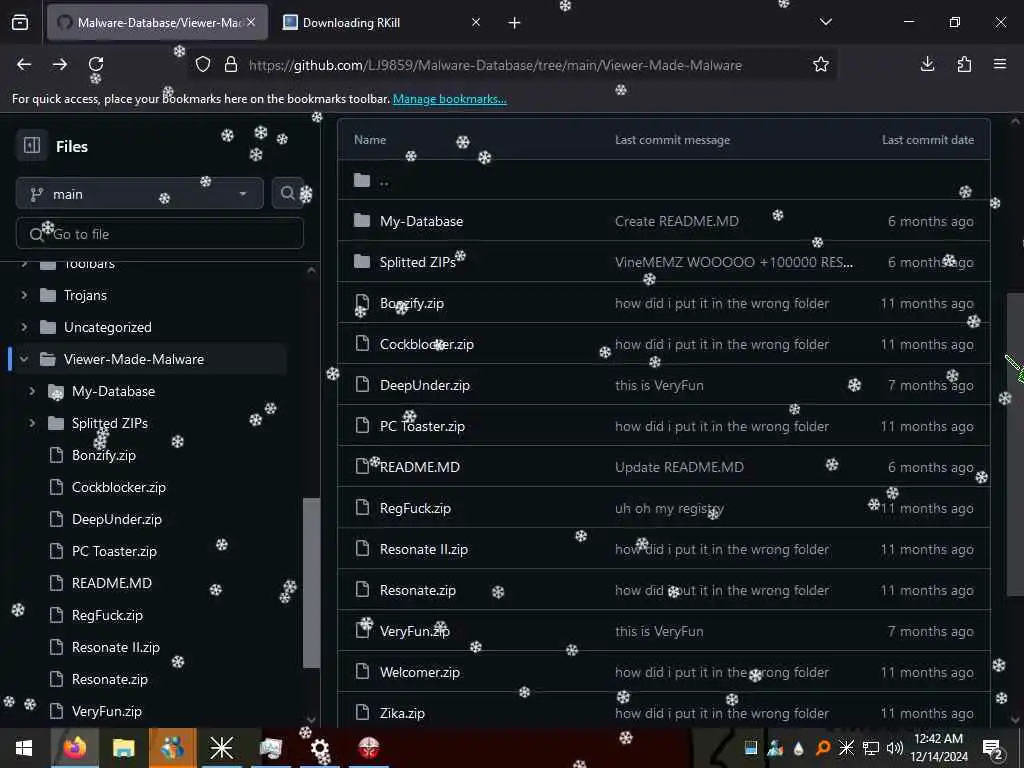Go forward using the browser forward arrow
The height and width of the screenshot is (768, 1024).
coord(60,64)
